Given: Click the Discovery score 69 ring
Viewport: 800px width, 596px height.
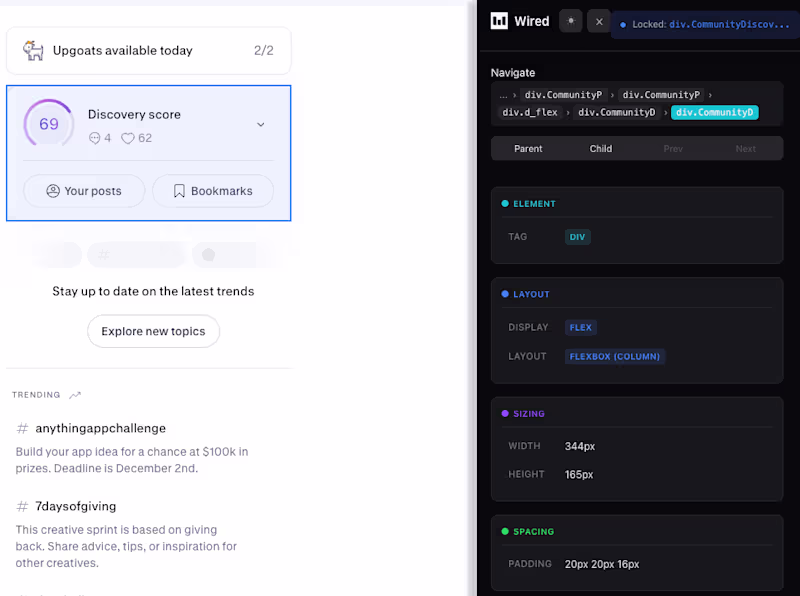Looking at the screenshot, I should coord(48,124).
